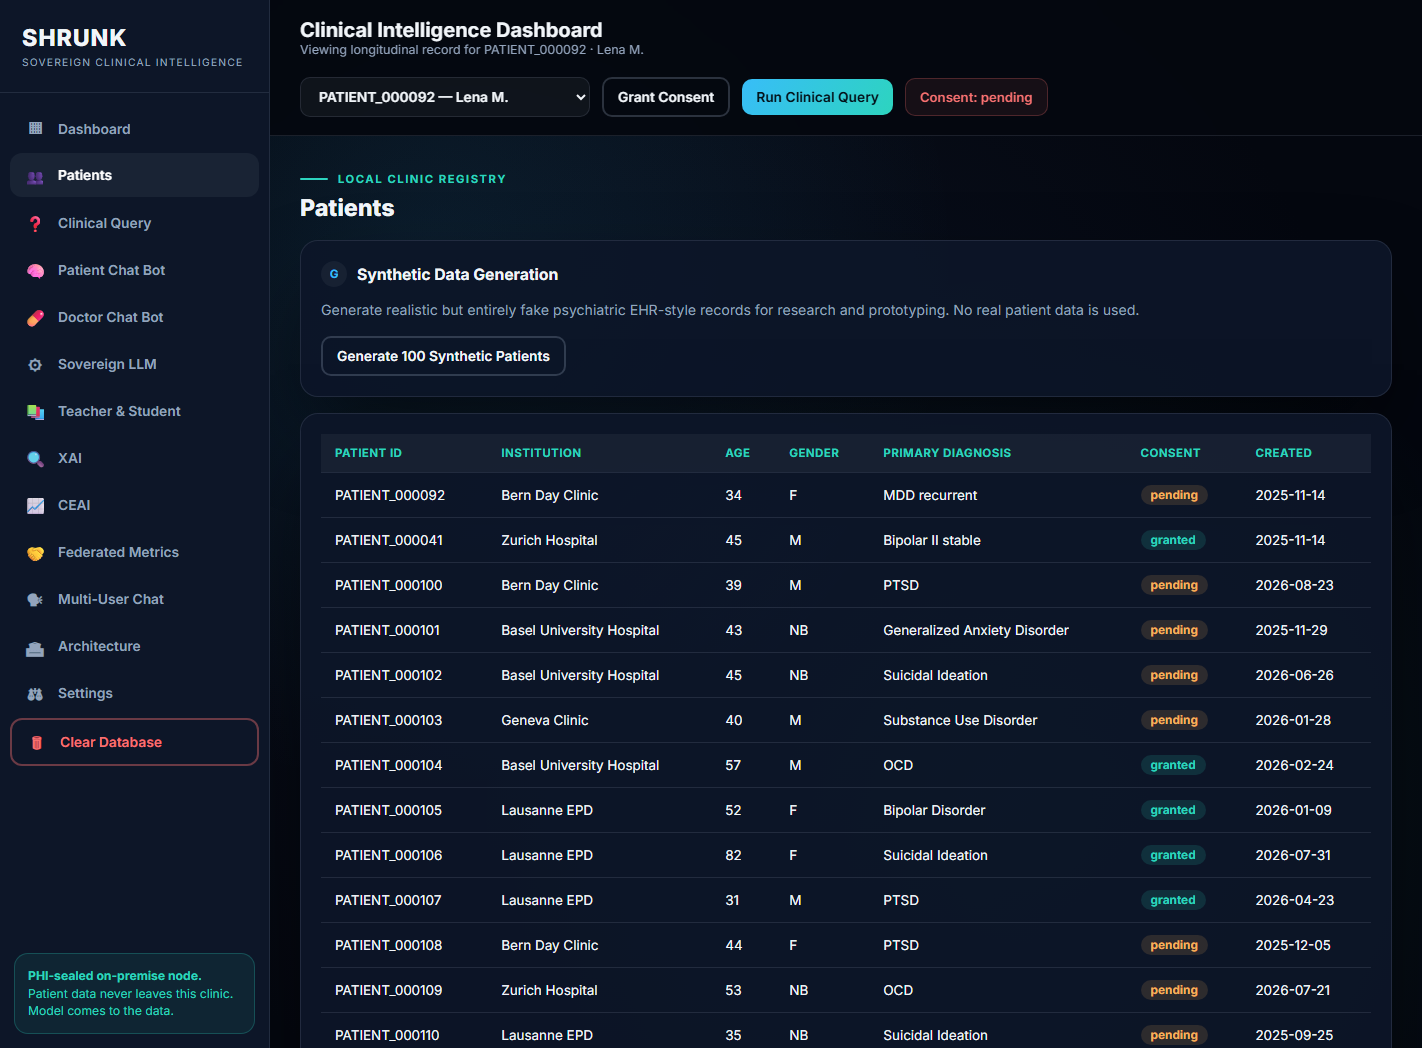Click PATIENT_000101 ID cell
This screenshot has height=1048, width=1422.
pos(387,630)
